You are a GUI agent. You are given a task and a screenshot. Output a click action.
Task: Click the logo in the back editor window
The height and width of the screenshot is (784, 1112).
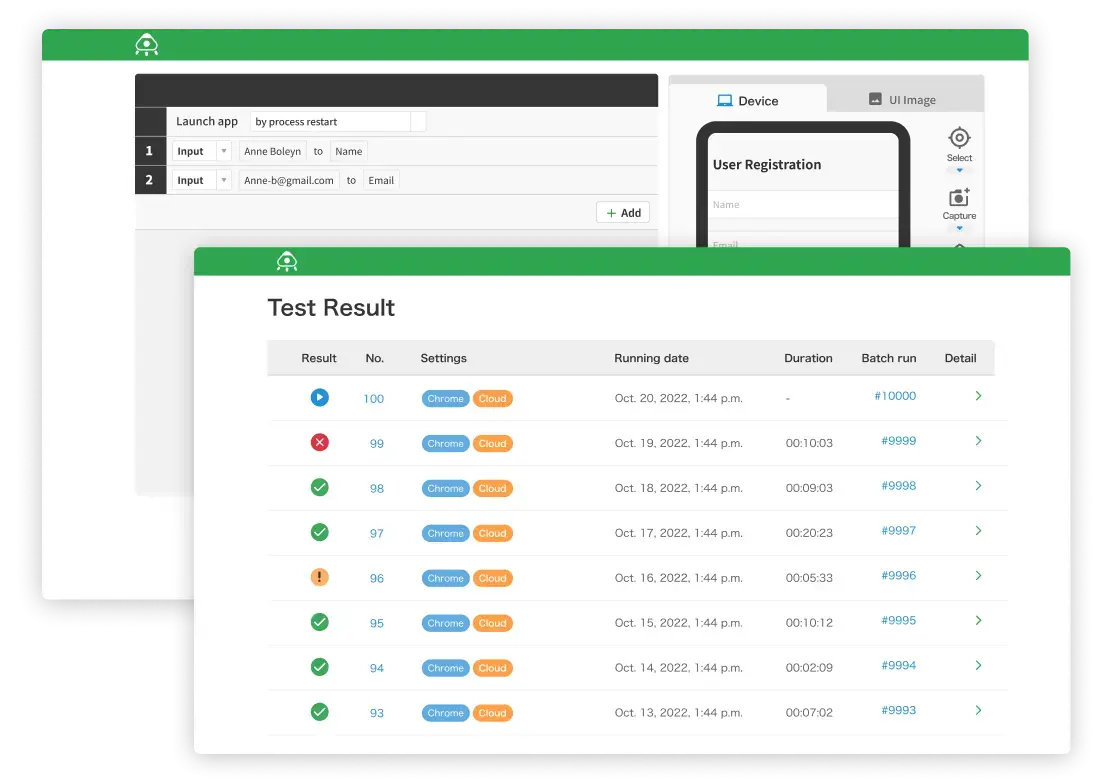click(x=147, y=45)
